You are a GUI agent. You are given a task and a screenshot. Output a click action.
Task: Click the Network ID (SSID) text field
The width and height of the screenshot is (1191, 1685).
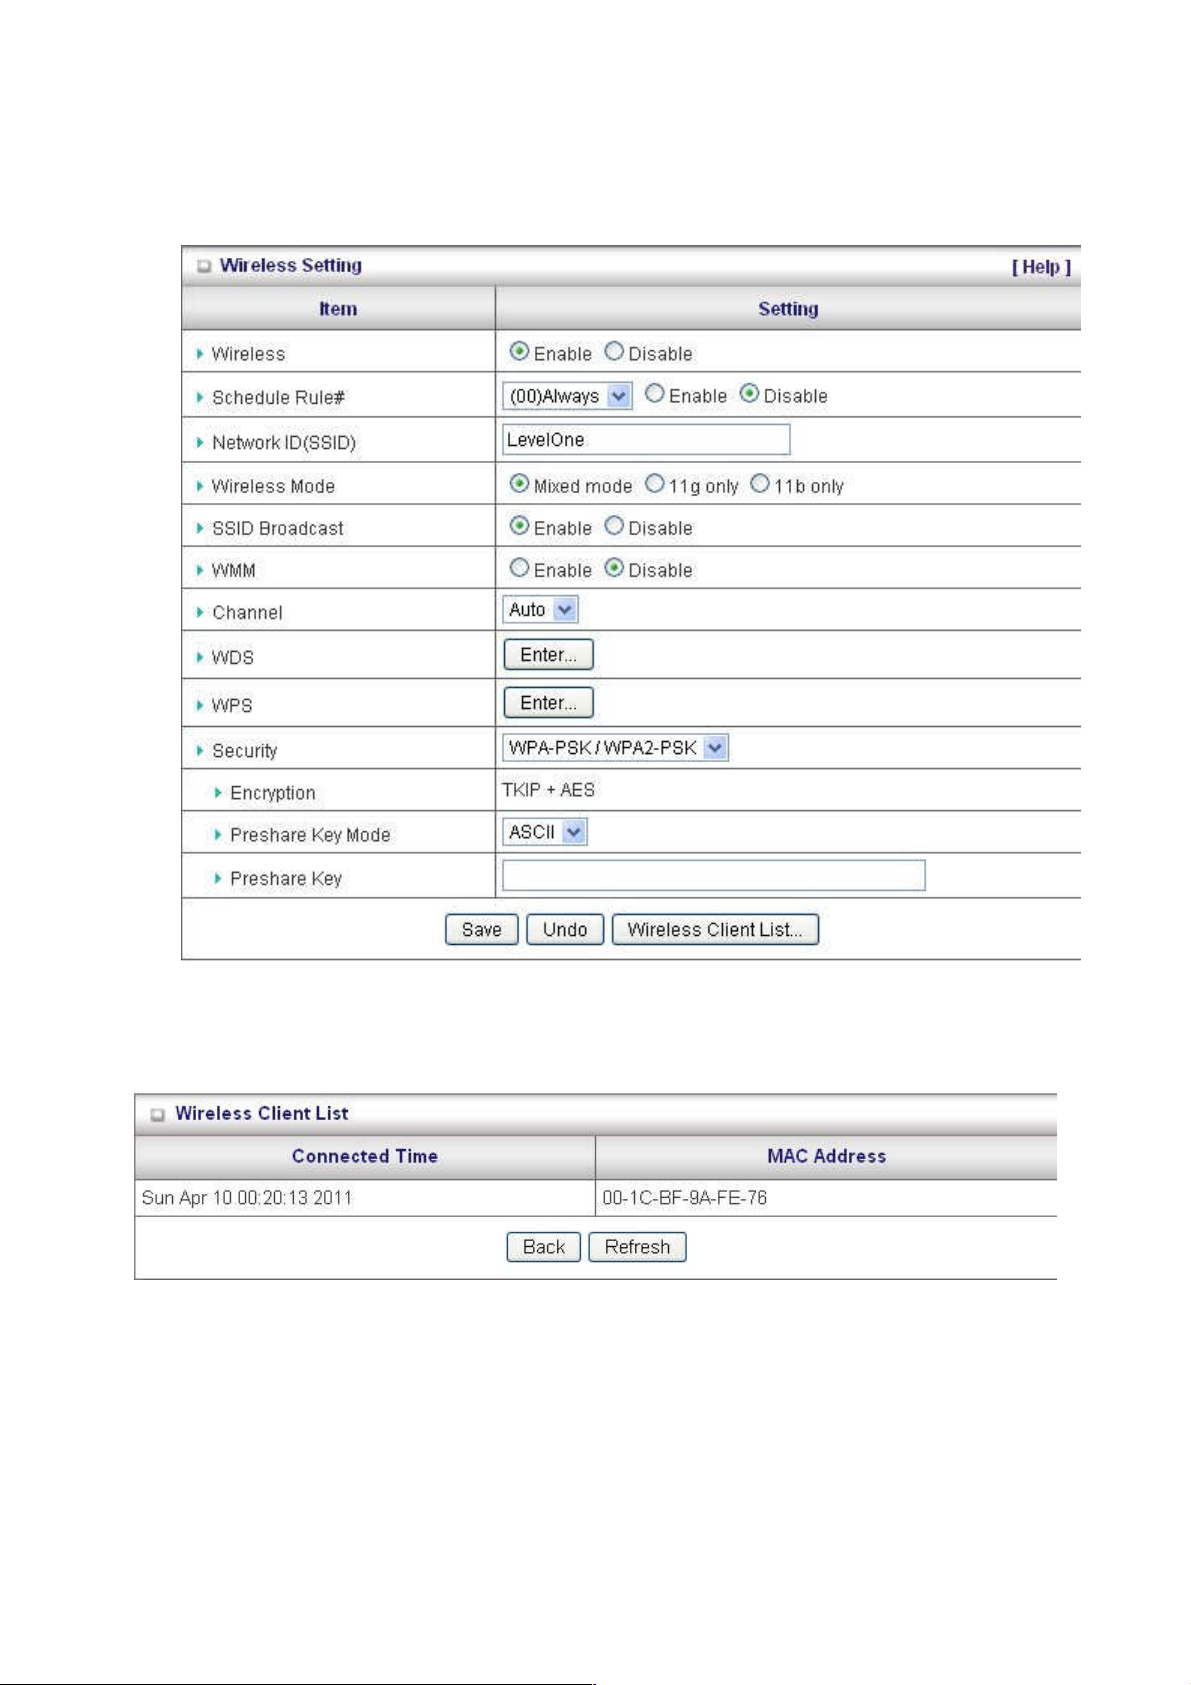[646, 440]
